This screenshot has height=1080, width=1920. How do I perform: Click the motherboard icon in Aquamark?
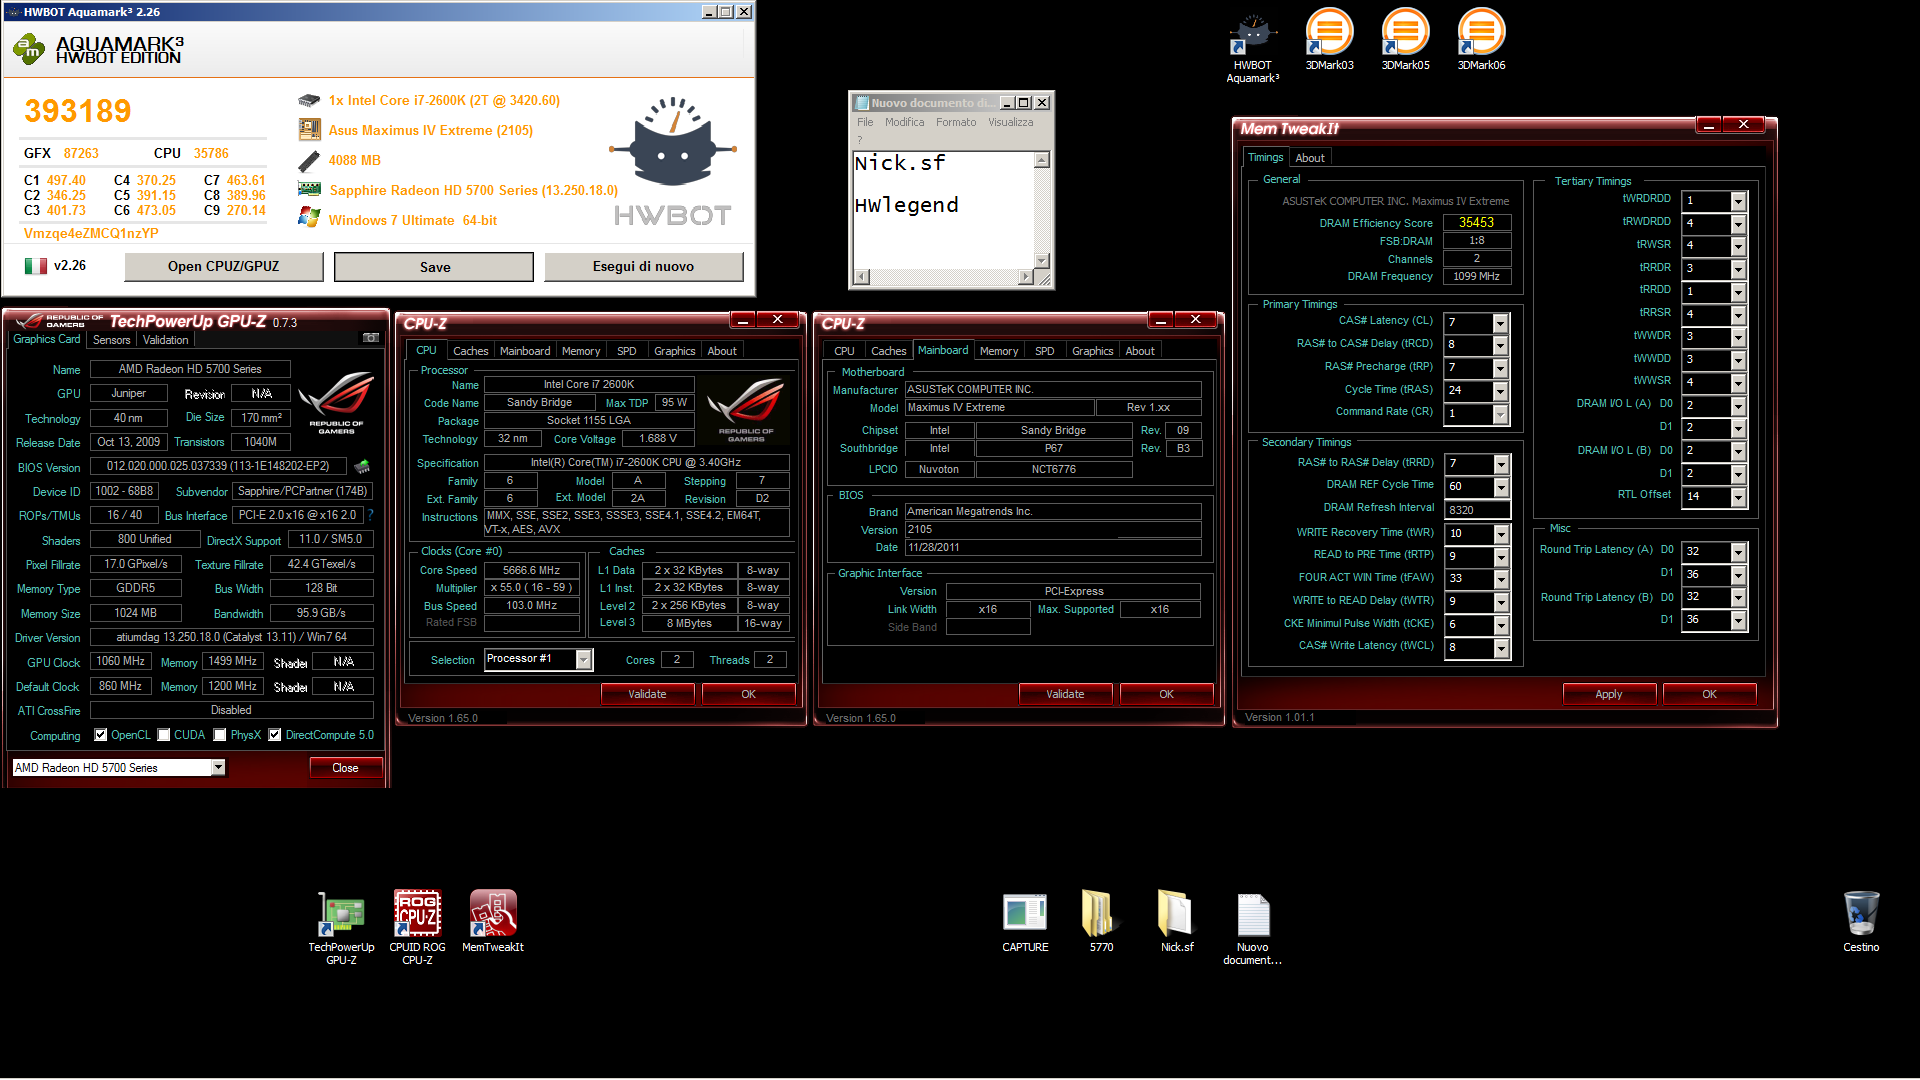tap(309, 130)
